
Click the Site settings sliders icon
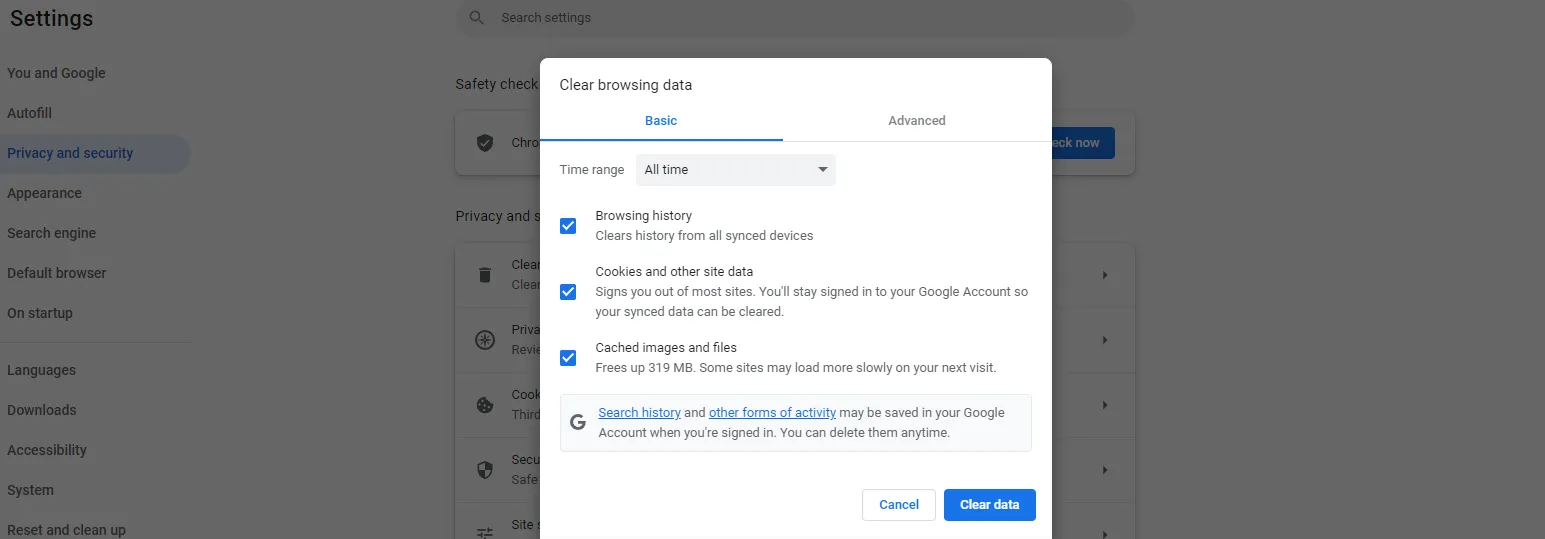click(x=485, y=532)
